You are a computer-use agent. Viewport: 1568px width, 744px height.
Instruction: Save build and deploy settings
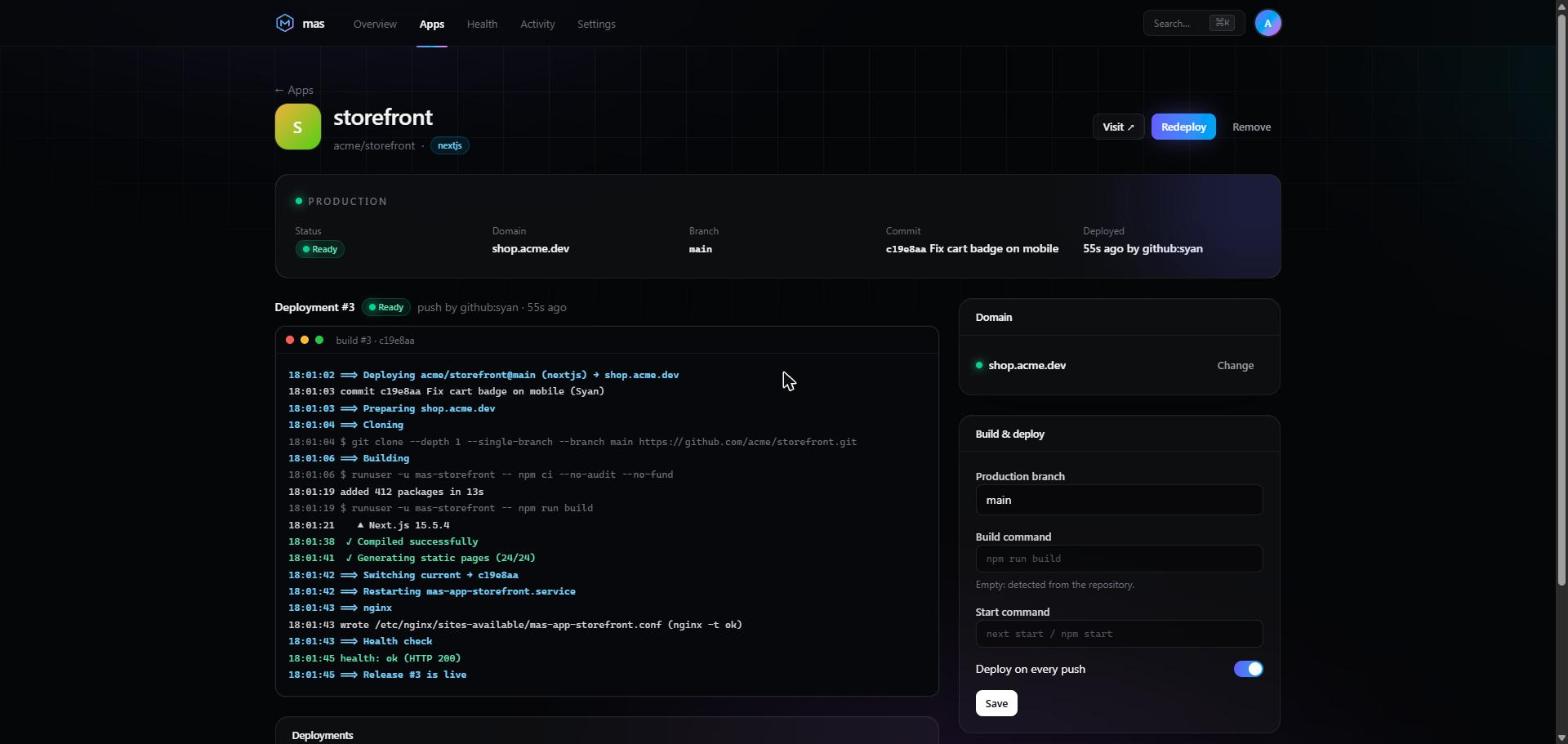coord(996,703)
